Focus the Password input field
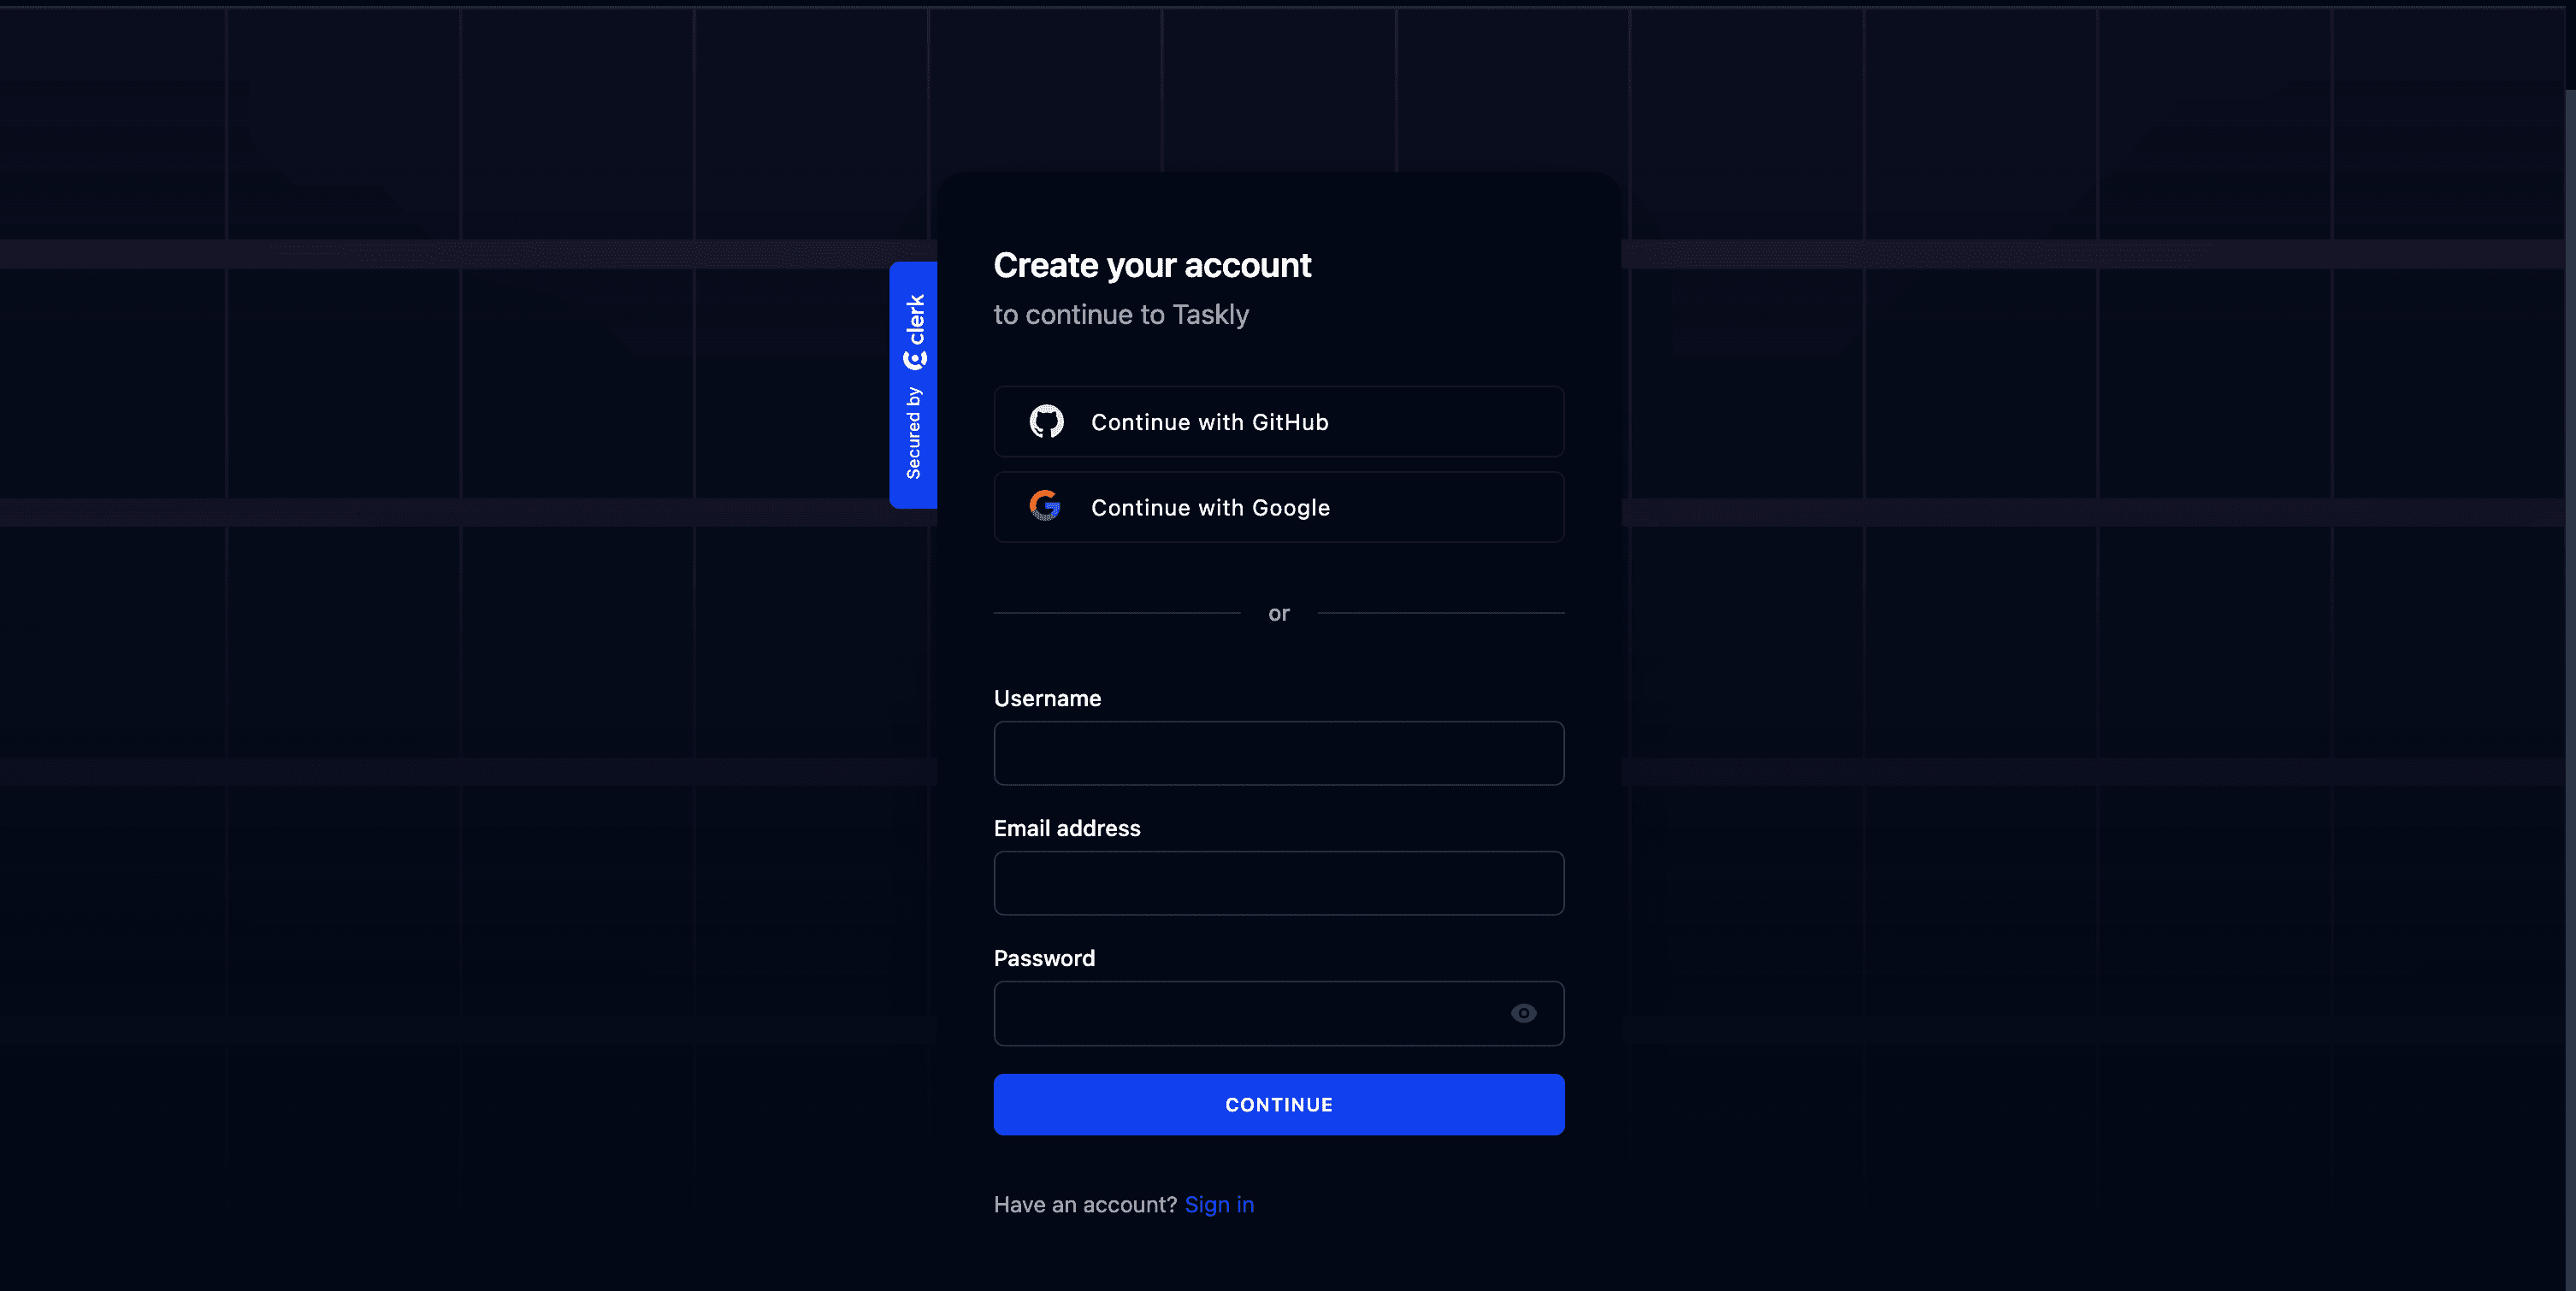The image size is (2576, 1291). pyautogui.click(x=1279, y=1013)
